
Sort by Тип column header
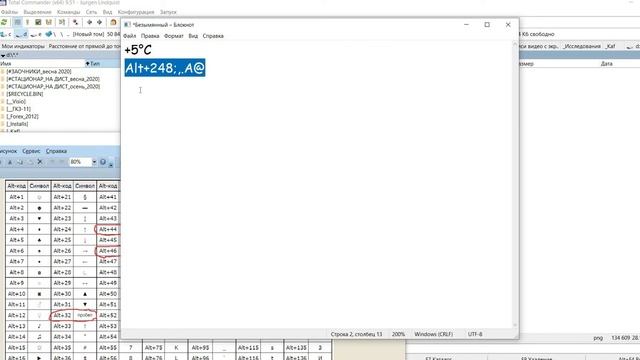(102, 64)
